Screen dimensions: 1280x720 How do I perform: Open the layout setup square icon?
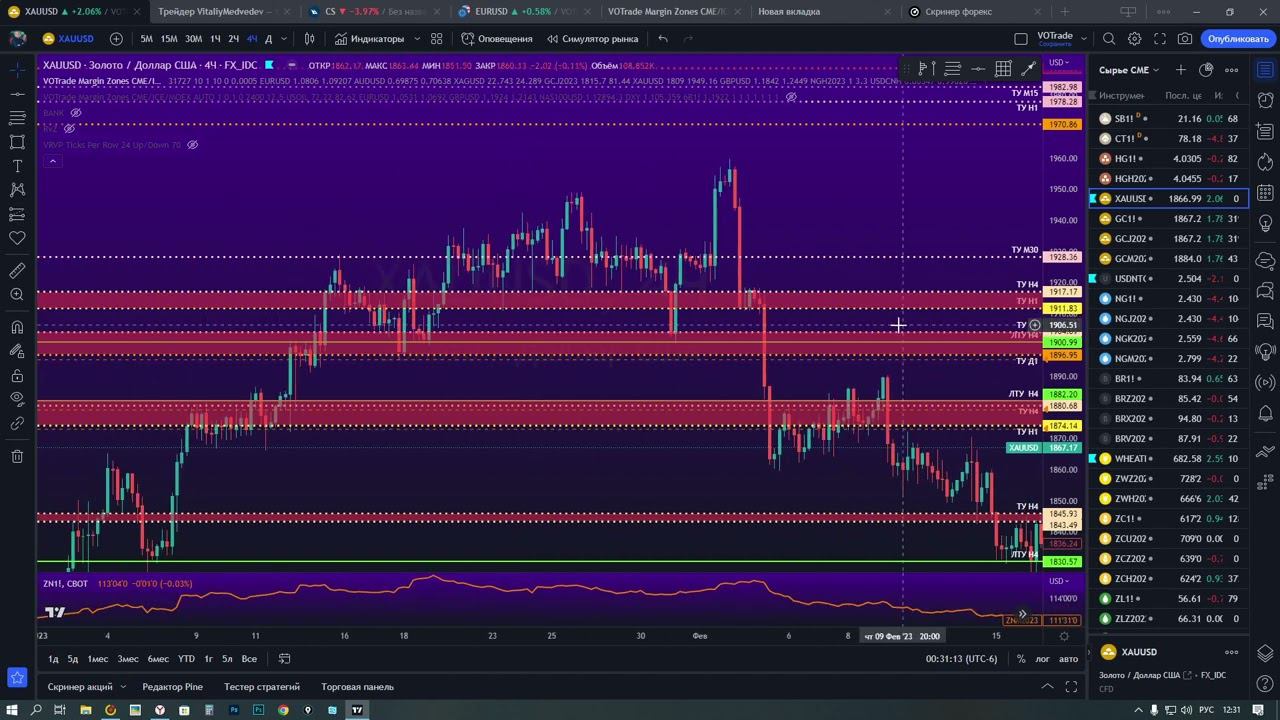1021,39
